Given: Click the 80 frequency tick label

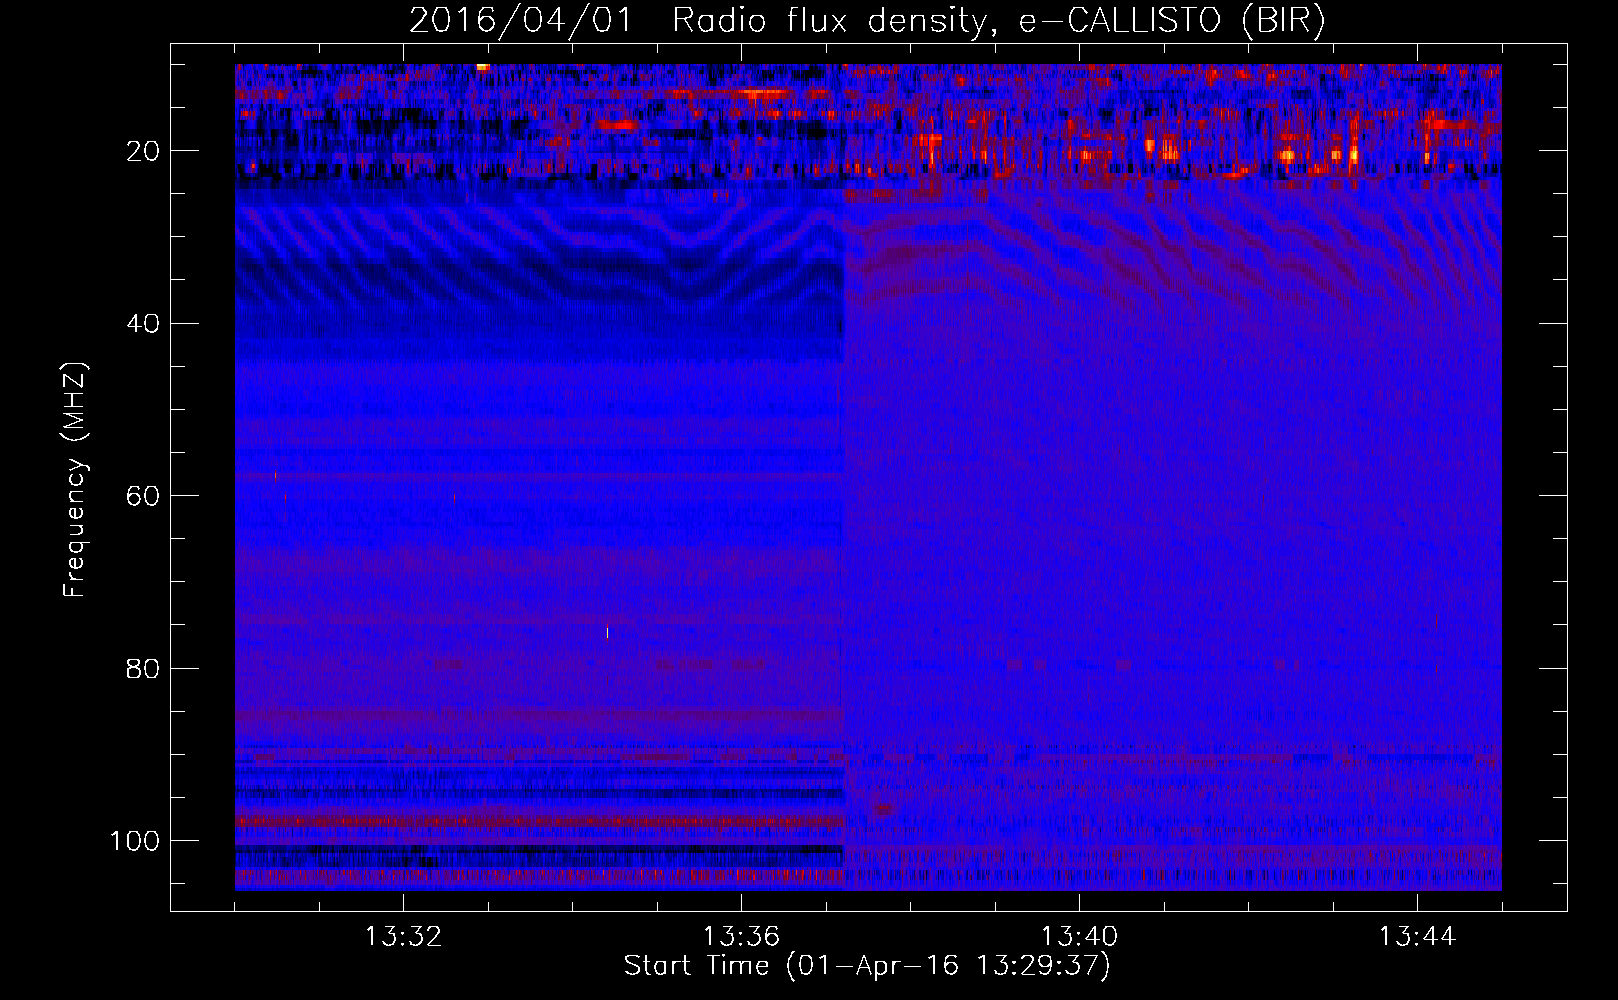Looking at the screenshot, I should 143,668.
